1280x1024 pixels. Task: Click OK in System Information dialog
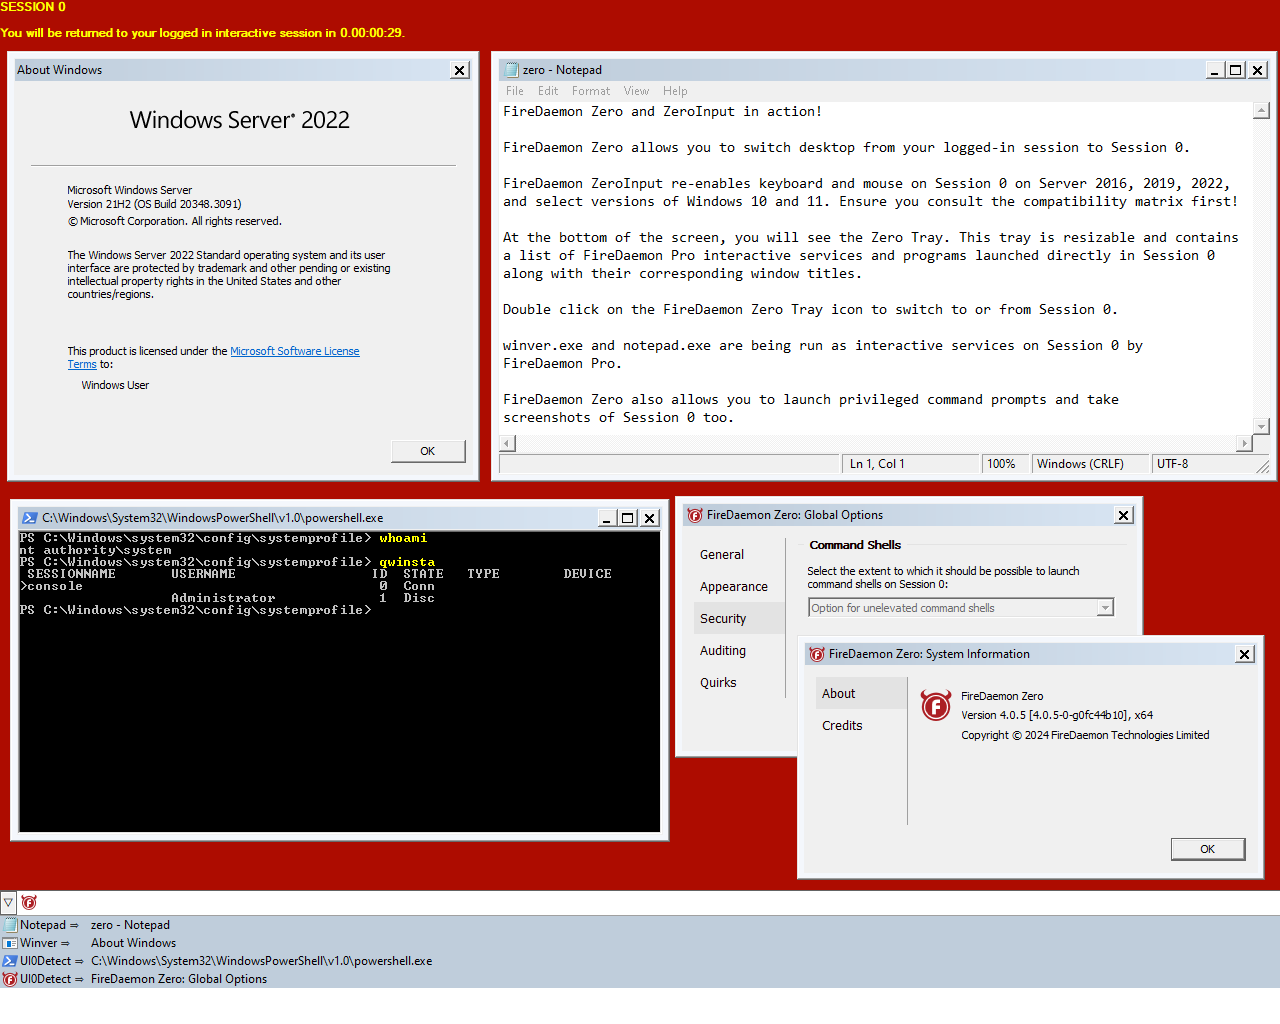[x=1208, y=849]
